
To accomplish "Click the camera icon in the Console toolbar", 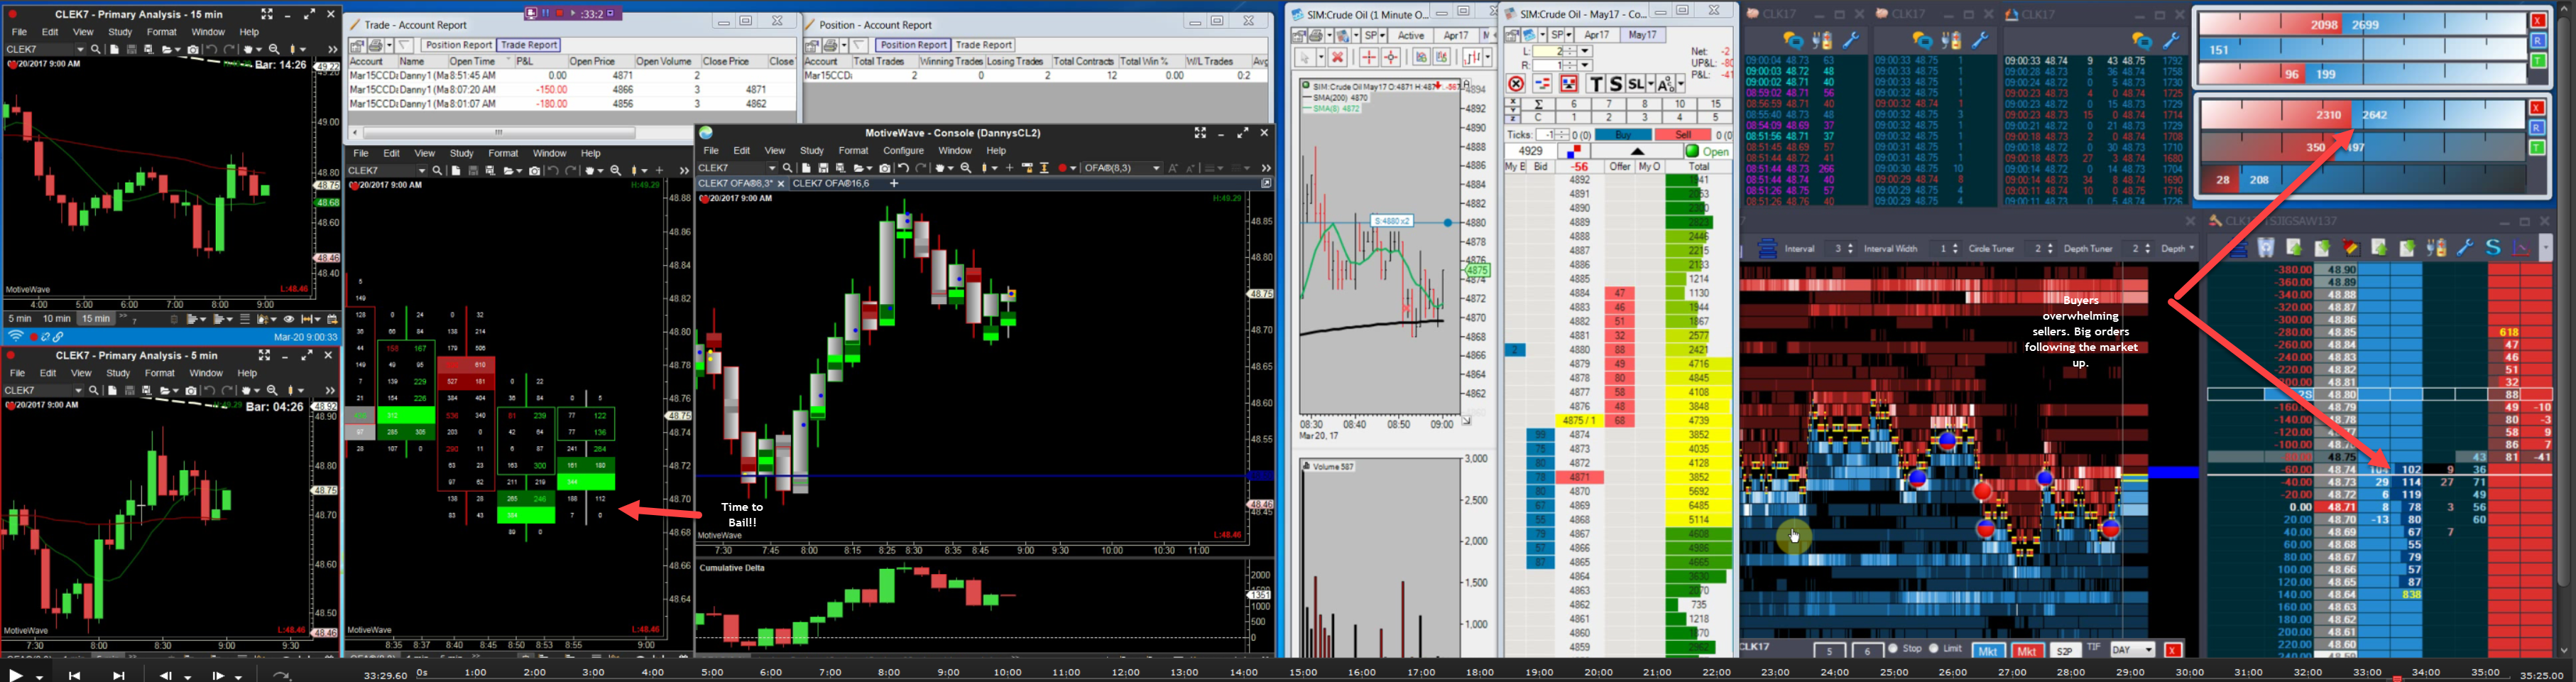I will [x=885, y=168].
